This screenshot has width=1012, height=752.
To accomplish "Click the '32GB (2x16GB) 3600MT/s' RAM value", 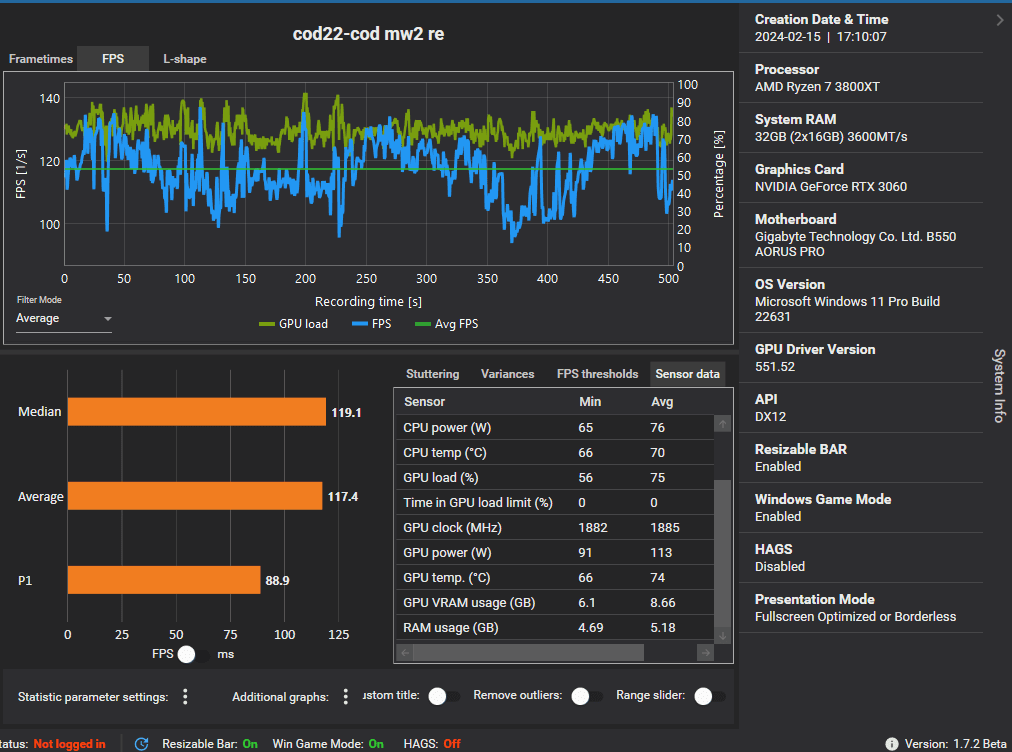I will point(831,137).
